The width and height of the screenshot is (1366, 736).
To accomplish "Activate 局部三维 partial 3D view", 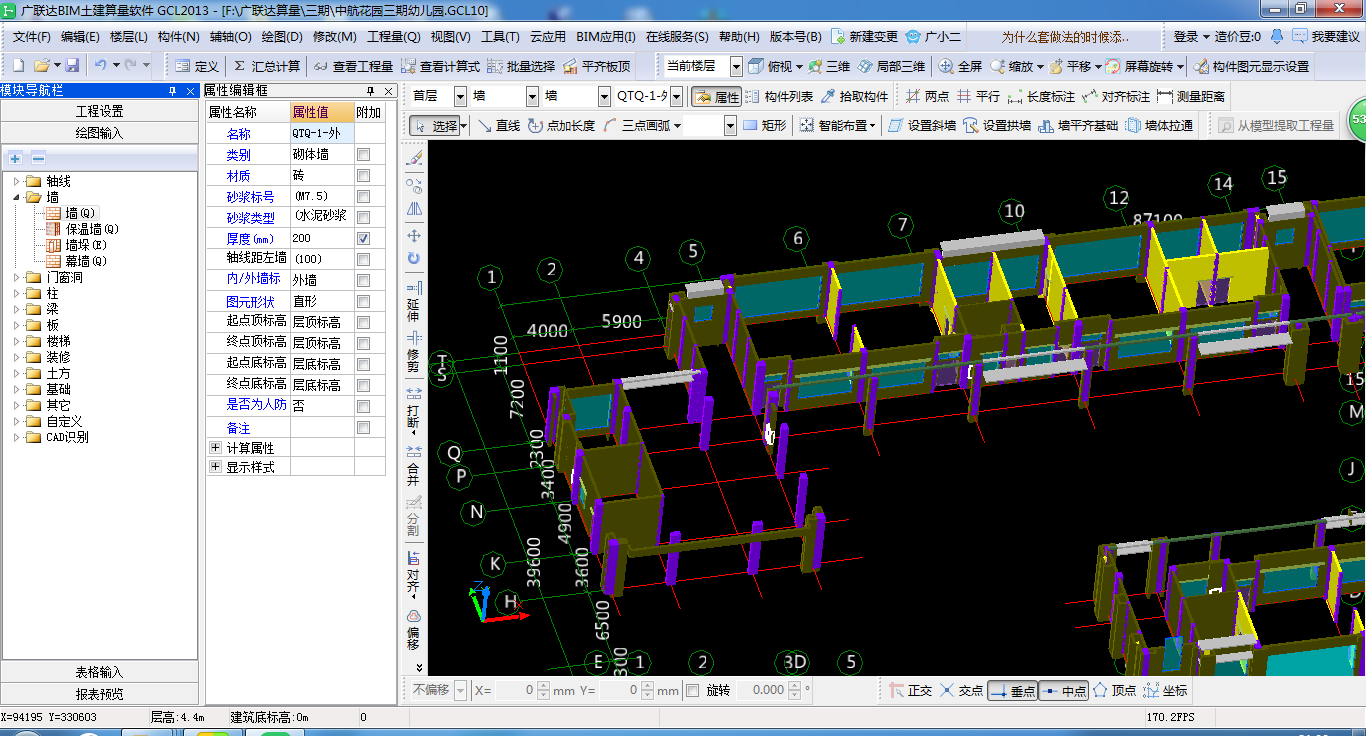I will pos(891,66).
